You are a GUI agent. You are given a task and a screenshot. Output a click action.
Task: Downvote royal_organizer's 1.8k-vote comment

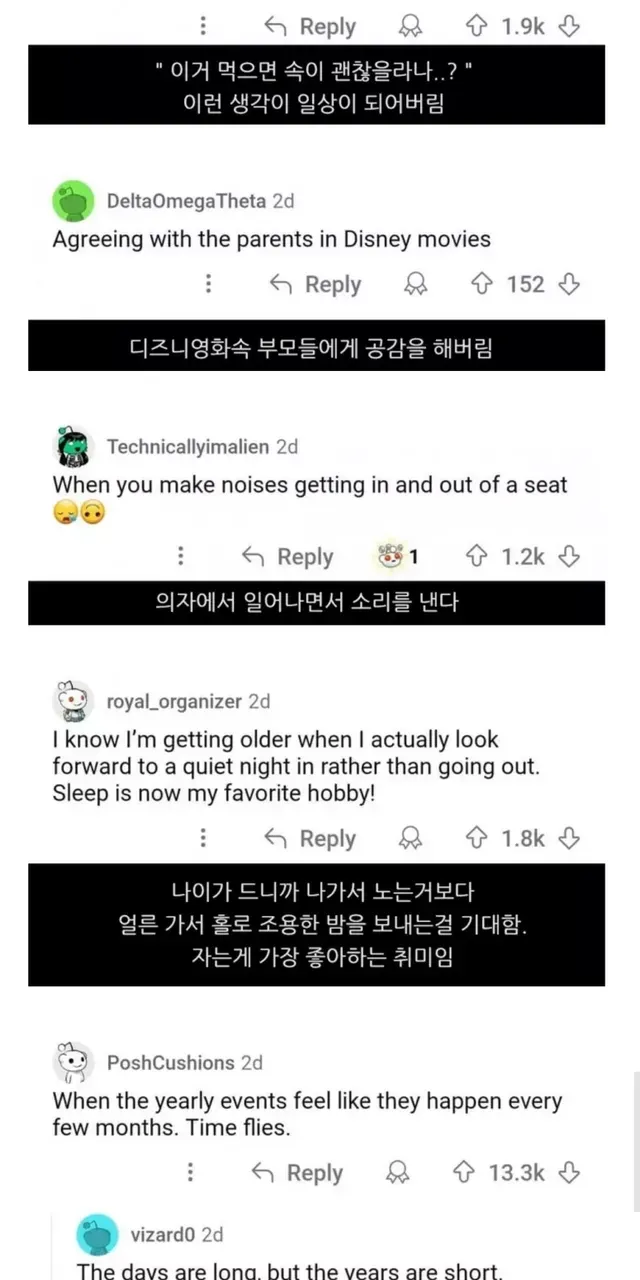569,838
